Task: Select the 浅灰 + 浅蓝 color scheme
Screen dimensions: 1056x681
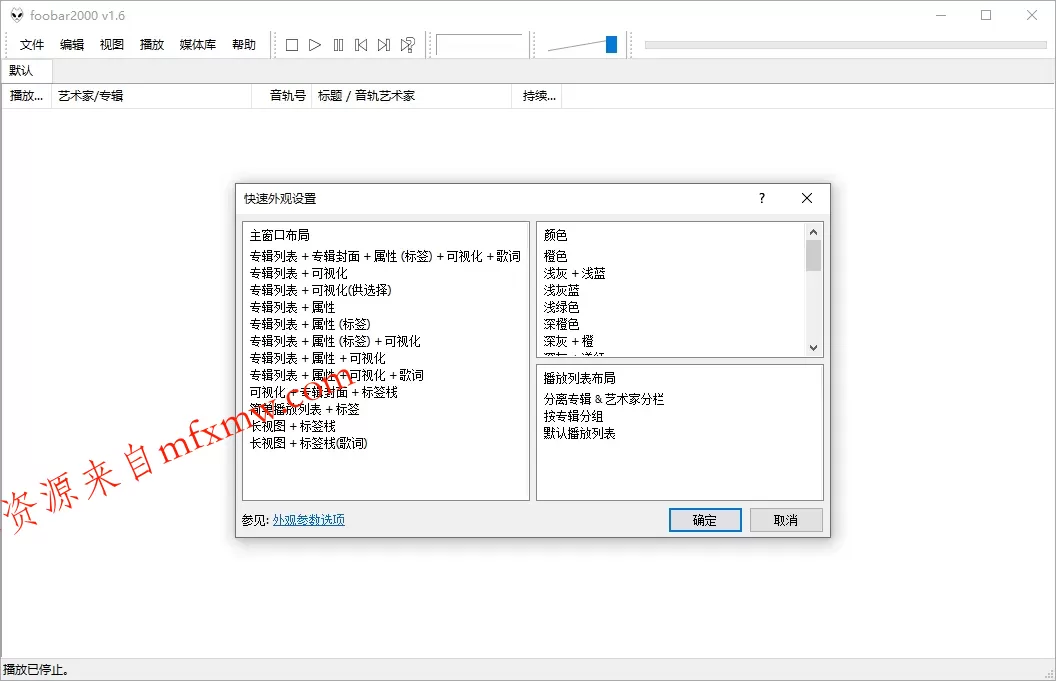Action: pos(574,273)
